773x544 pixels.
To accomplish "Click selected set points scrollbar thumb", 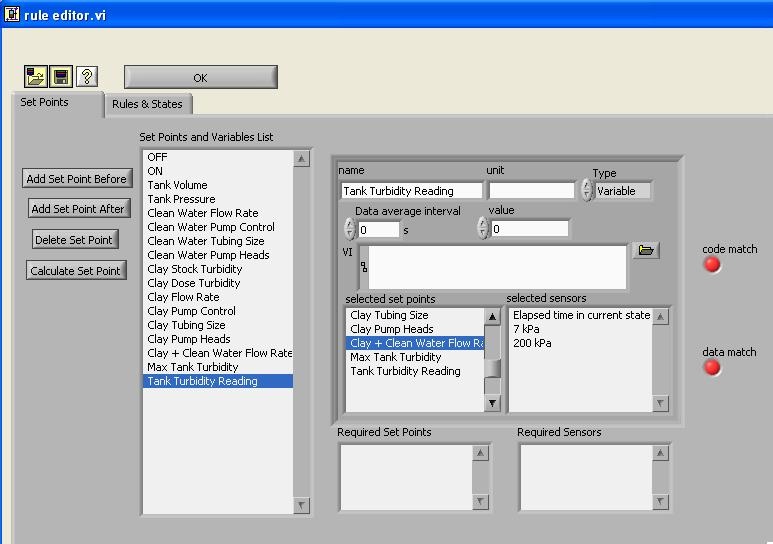I will [x=492, y=368].
